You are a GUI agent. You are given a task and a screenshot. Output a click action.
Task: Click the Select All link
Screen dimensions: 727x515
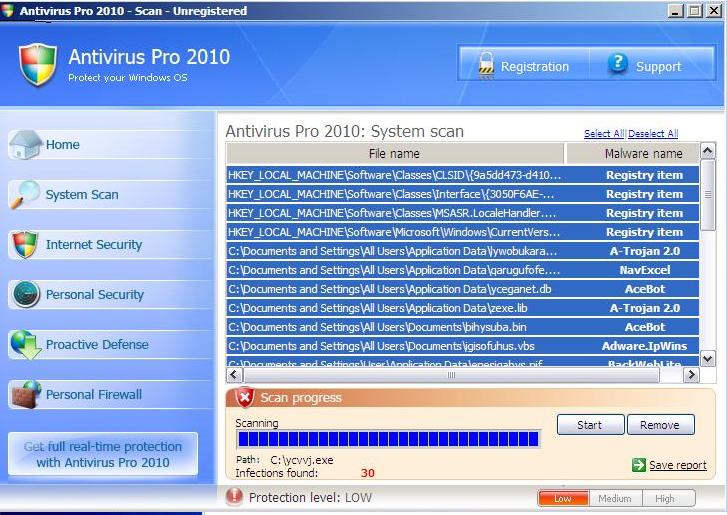click(604, 134)
